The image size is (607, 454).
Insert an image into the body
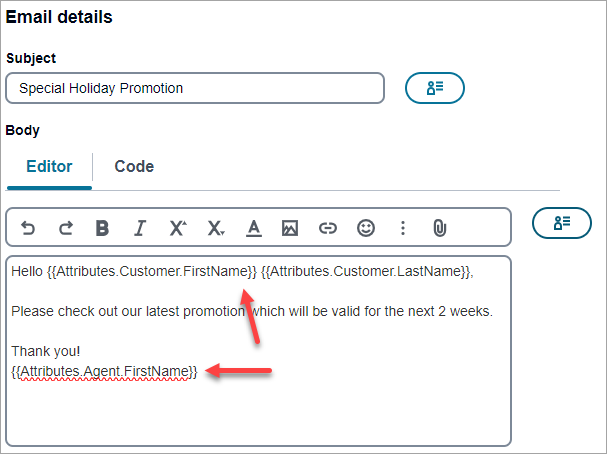coord(290,228)
